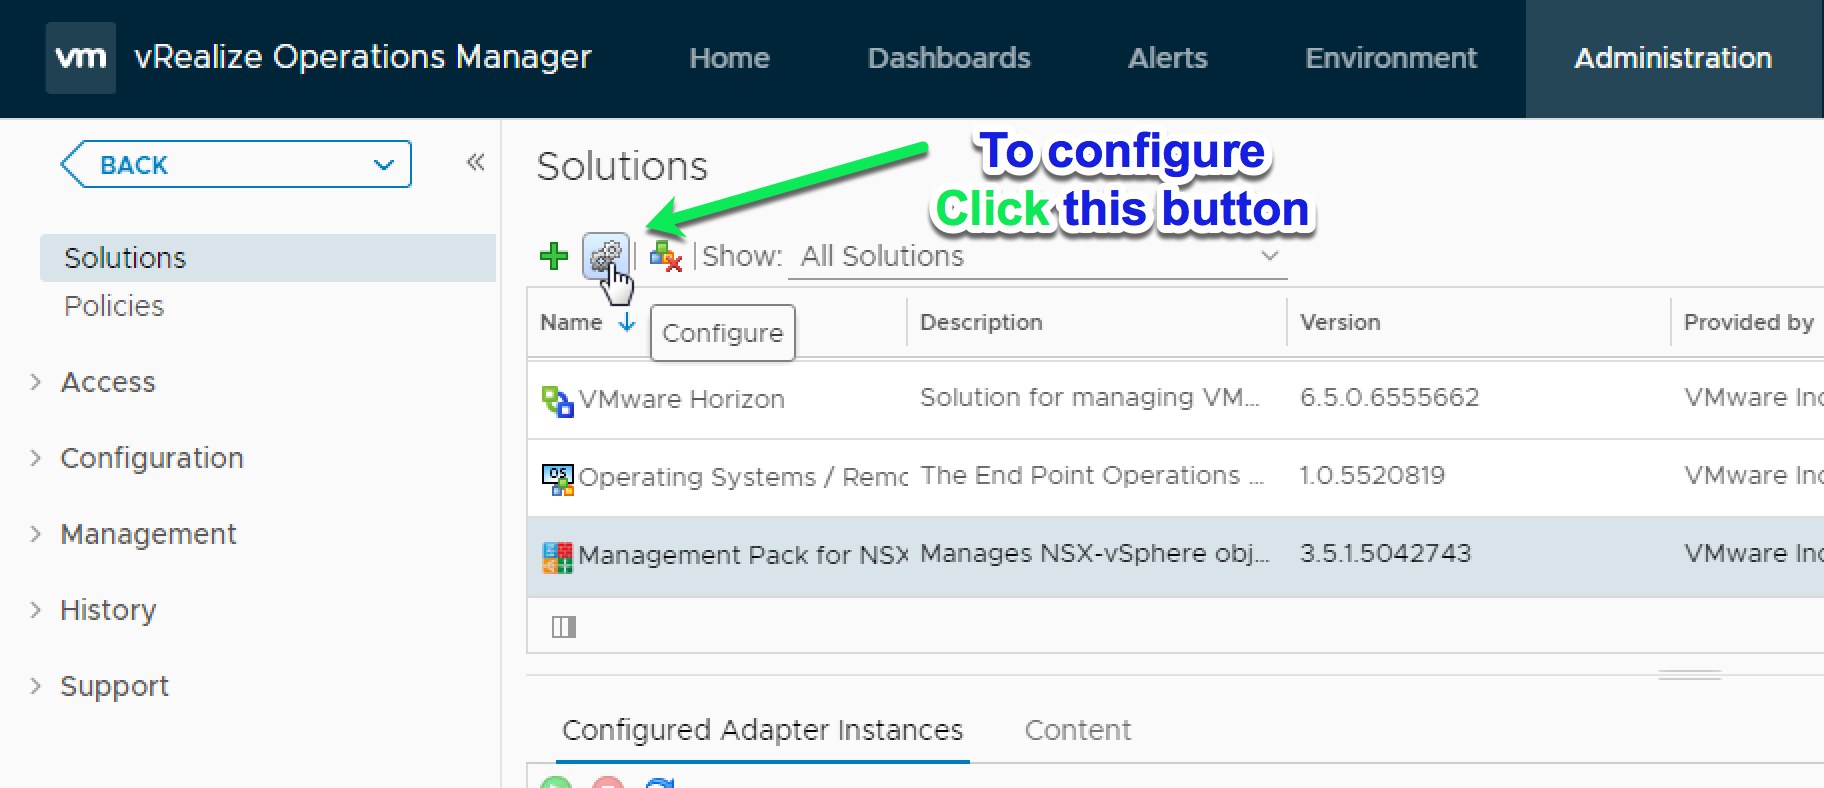This screenshot has width=1824, height=788.
Task: Open the Show All Solutions dropdown
Action: [x=1040, y=256]
